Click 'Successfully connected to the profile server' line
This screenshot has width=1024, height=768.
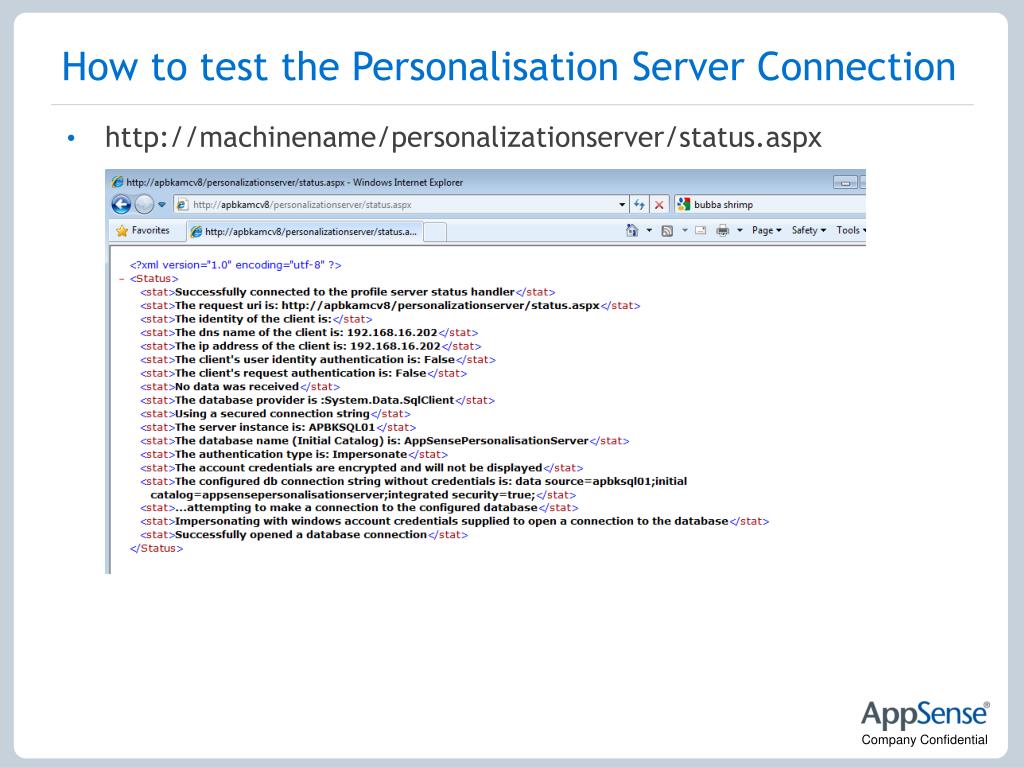pyautogui.click(x=347, y=292)
